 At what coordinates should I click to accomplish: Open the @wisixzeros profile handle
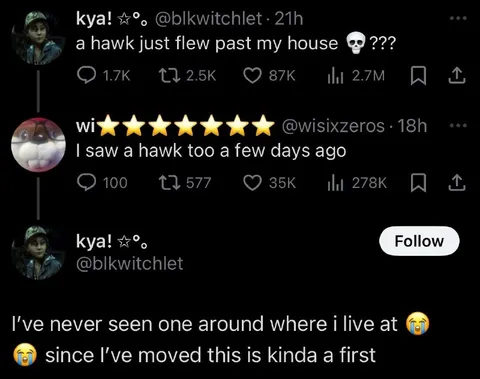333,126
